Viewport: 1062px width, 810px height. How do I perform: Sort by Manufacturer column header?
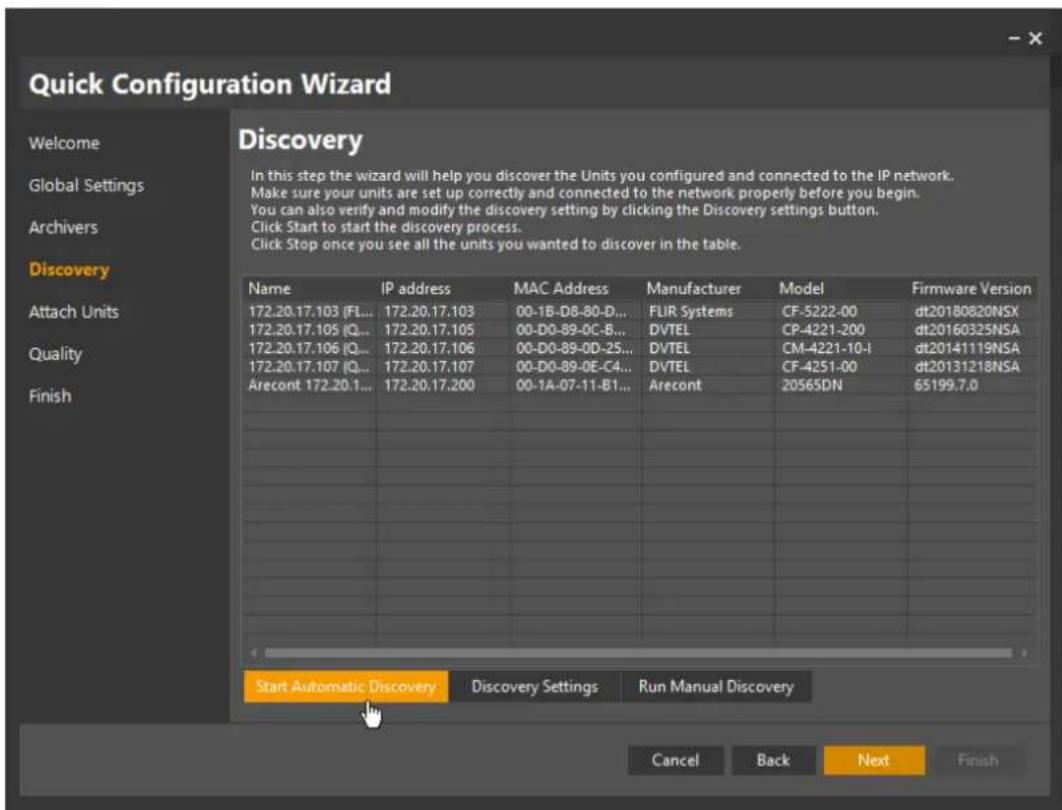pyautogui.click(x=708, y=289)
